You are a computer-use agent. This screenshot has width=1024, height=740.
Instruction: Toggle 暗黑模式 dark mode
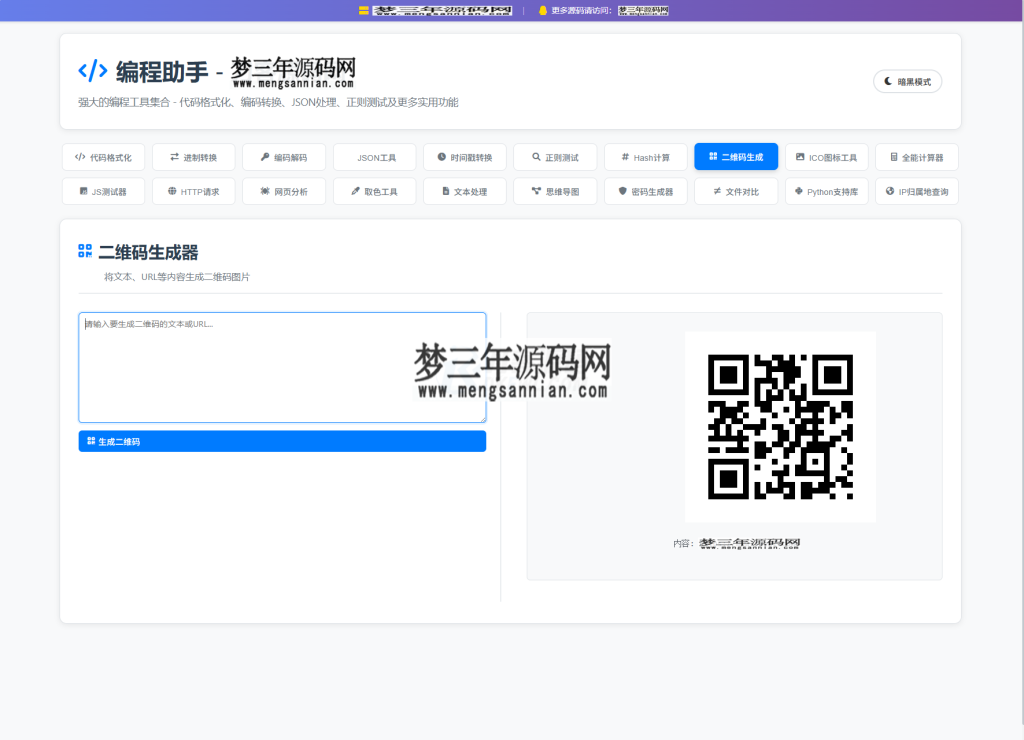(x=907, y=81)
